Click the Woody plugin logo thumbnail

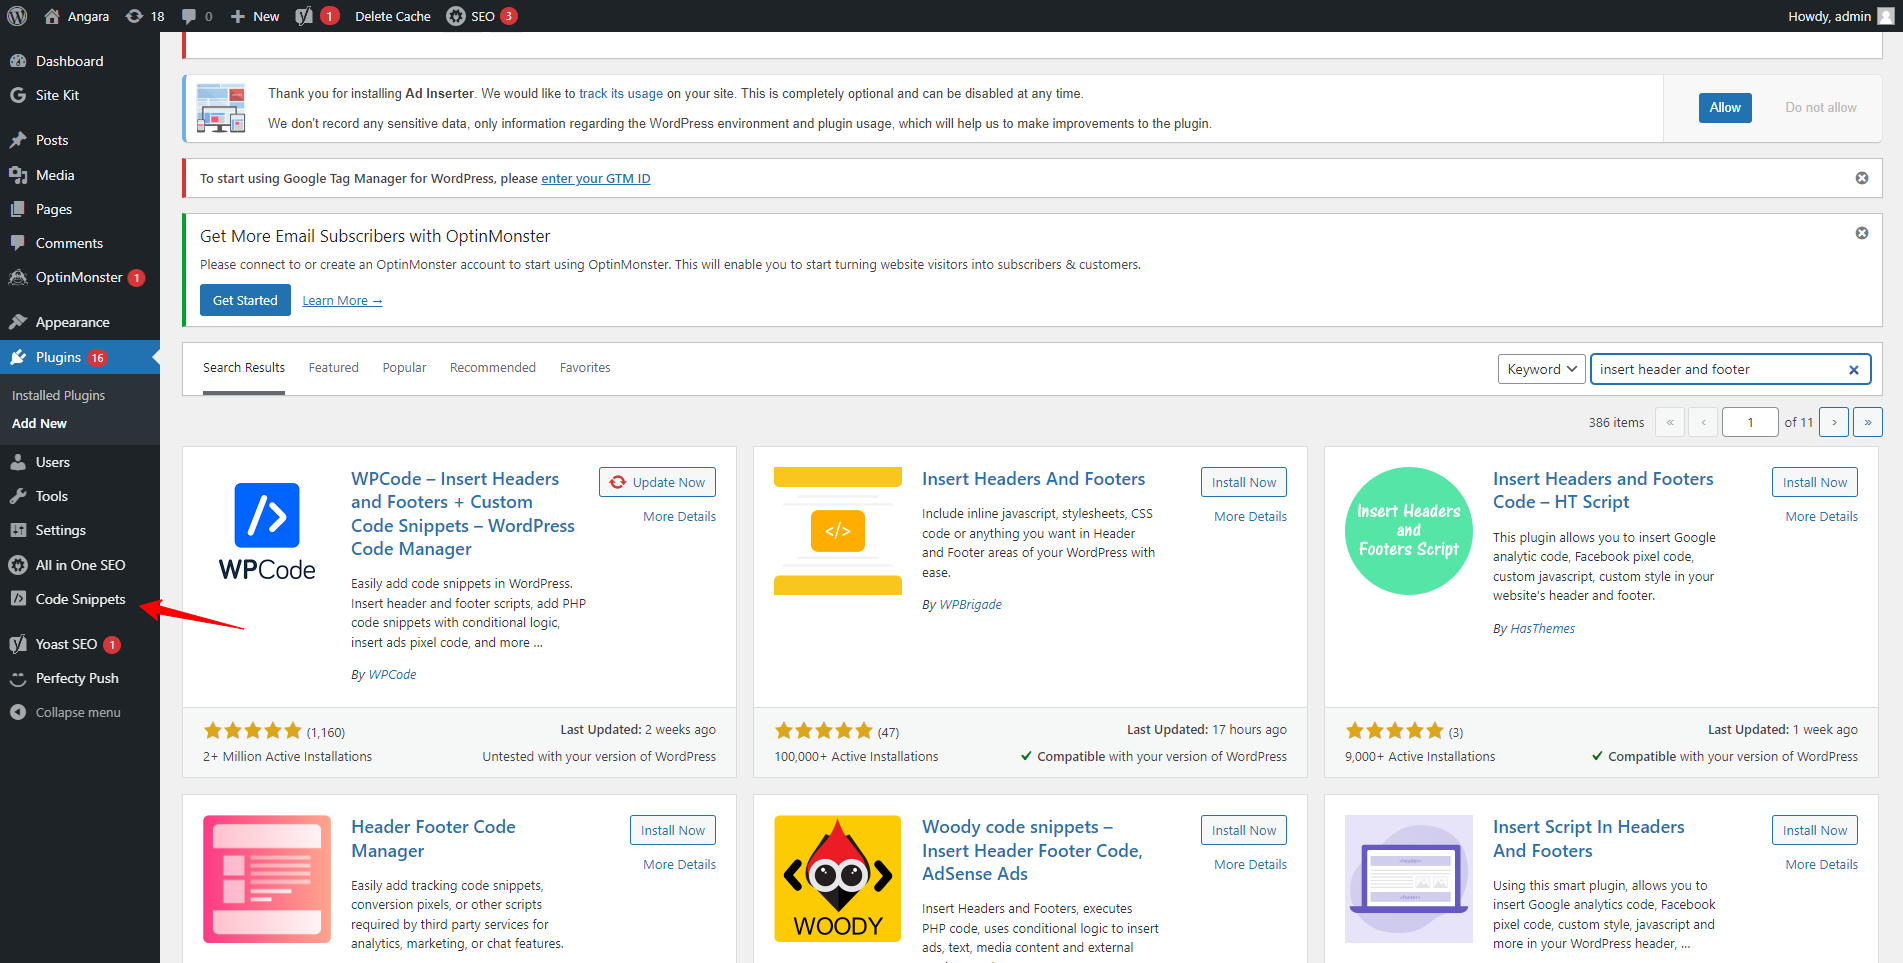click(x=838, y=879)
